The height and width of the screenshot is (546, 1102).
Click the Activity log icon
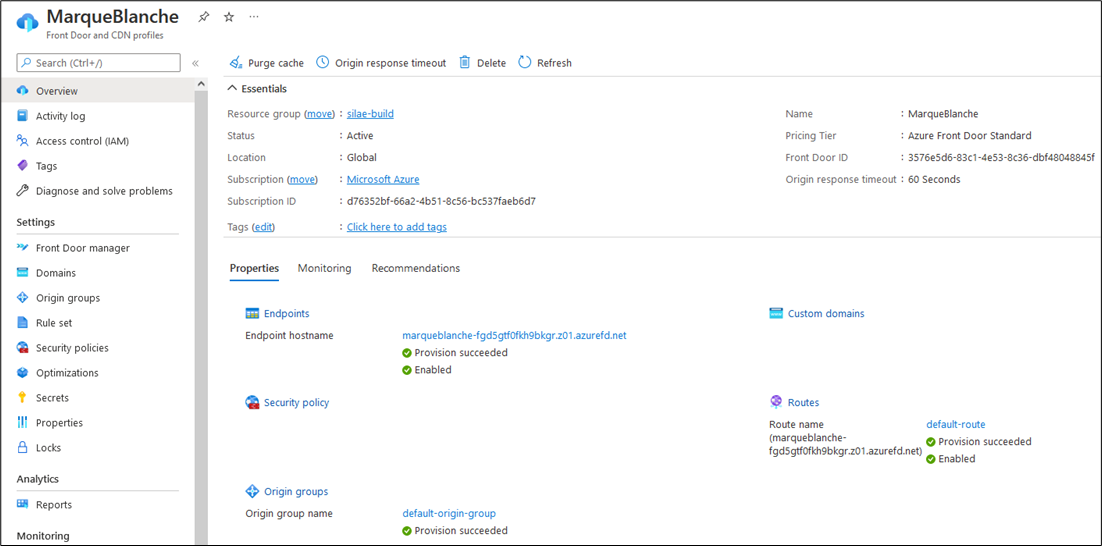tap(22, 116)
